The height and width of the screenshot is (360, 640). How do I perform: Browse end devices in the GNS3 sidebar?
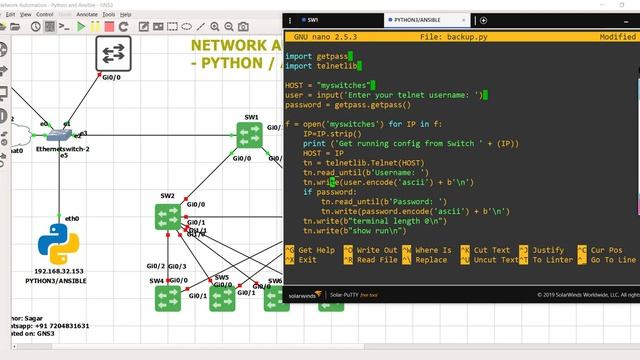click(3, 93)
